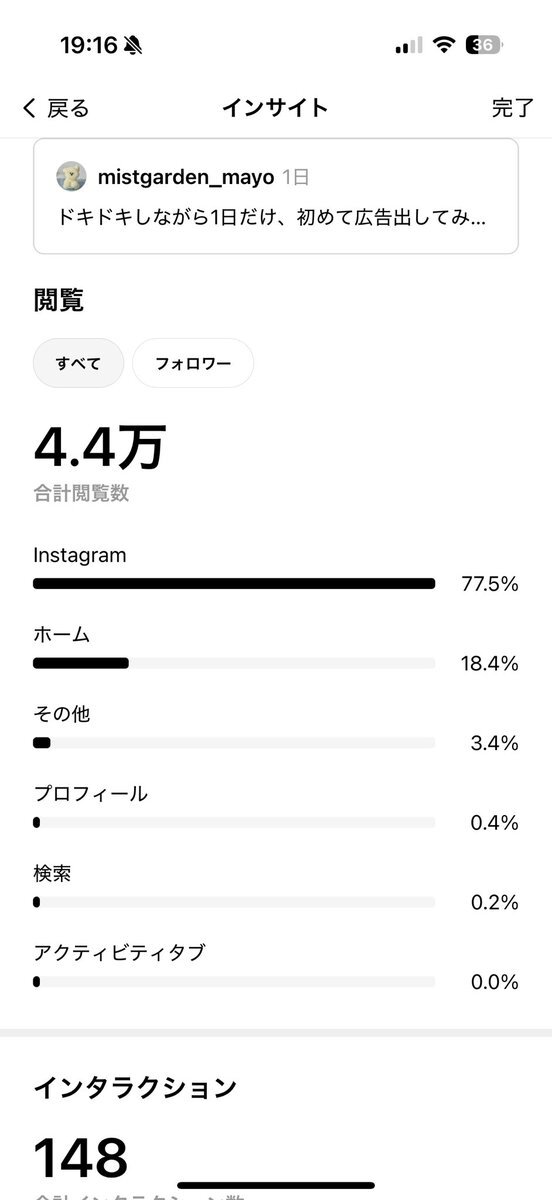Viewport: 552px width, 1200px height.
Task: Tap the cellular signal bars icon
Action: point(409,45)
